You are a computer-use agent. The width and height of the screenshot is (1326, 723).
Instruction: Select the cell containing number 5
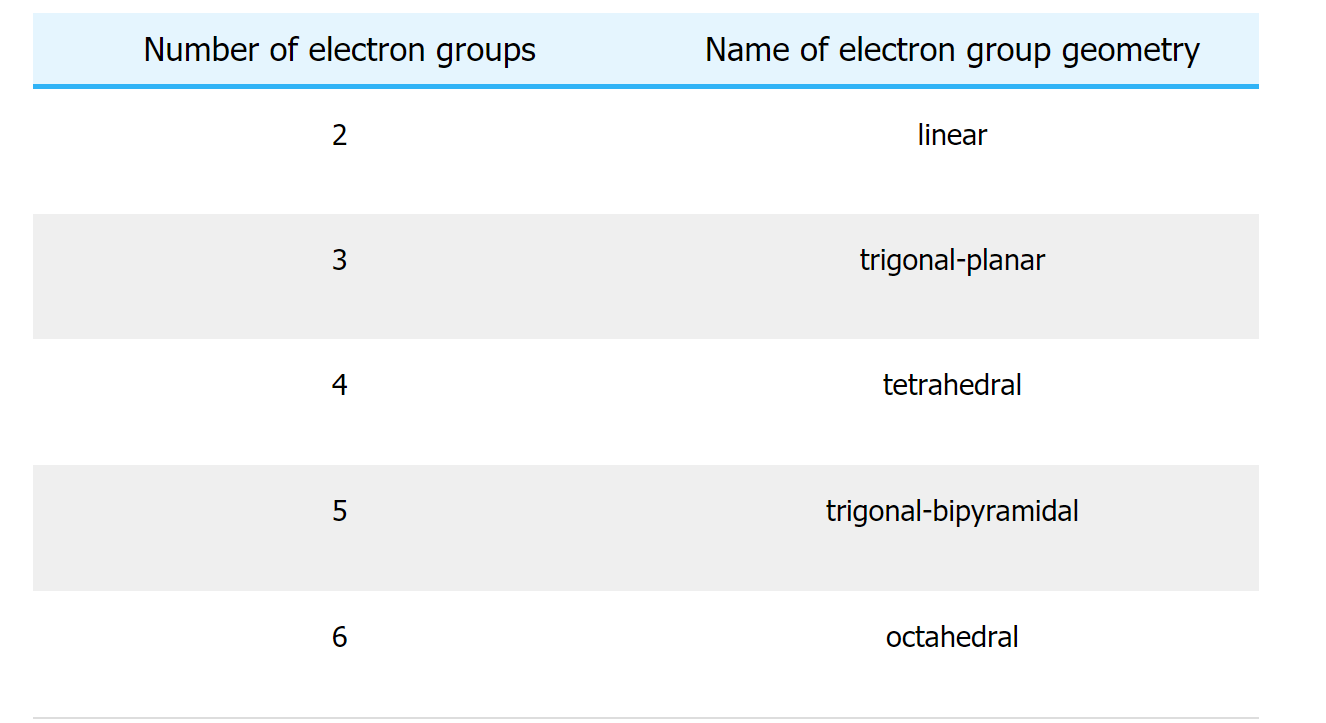click(x=340, y=511)
